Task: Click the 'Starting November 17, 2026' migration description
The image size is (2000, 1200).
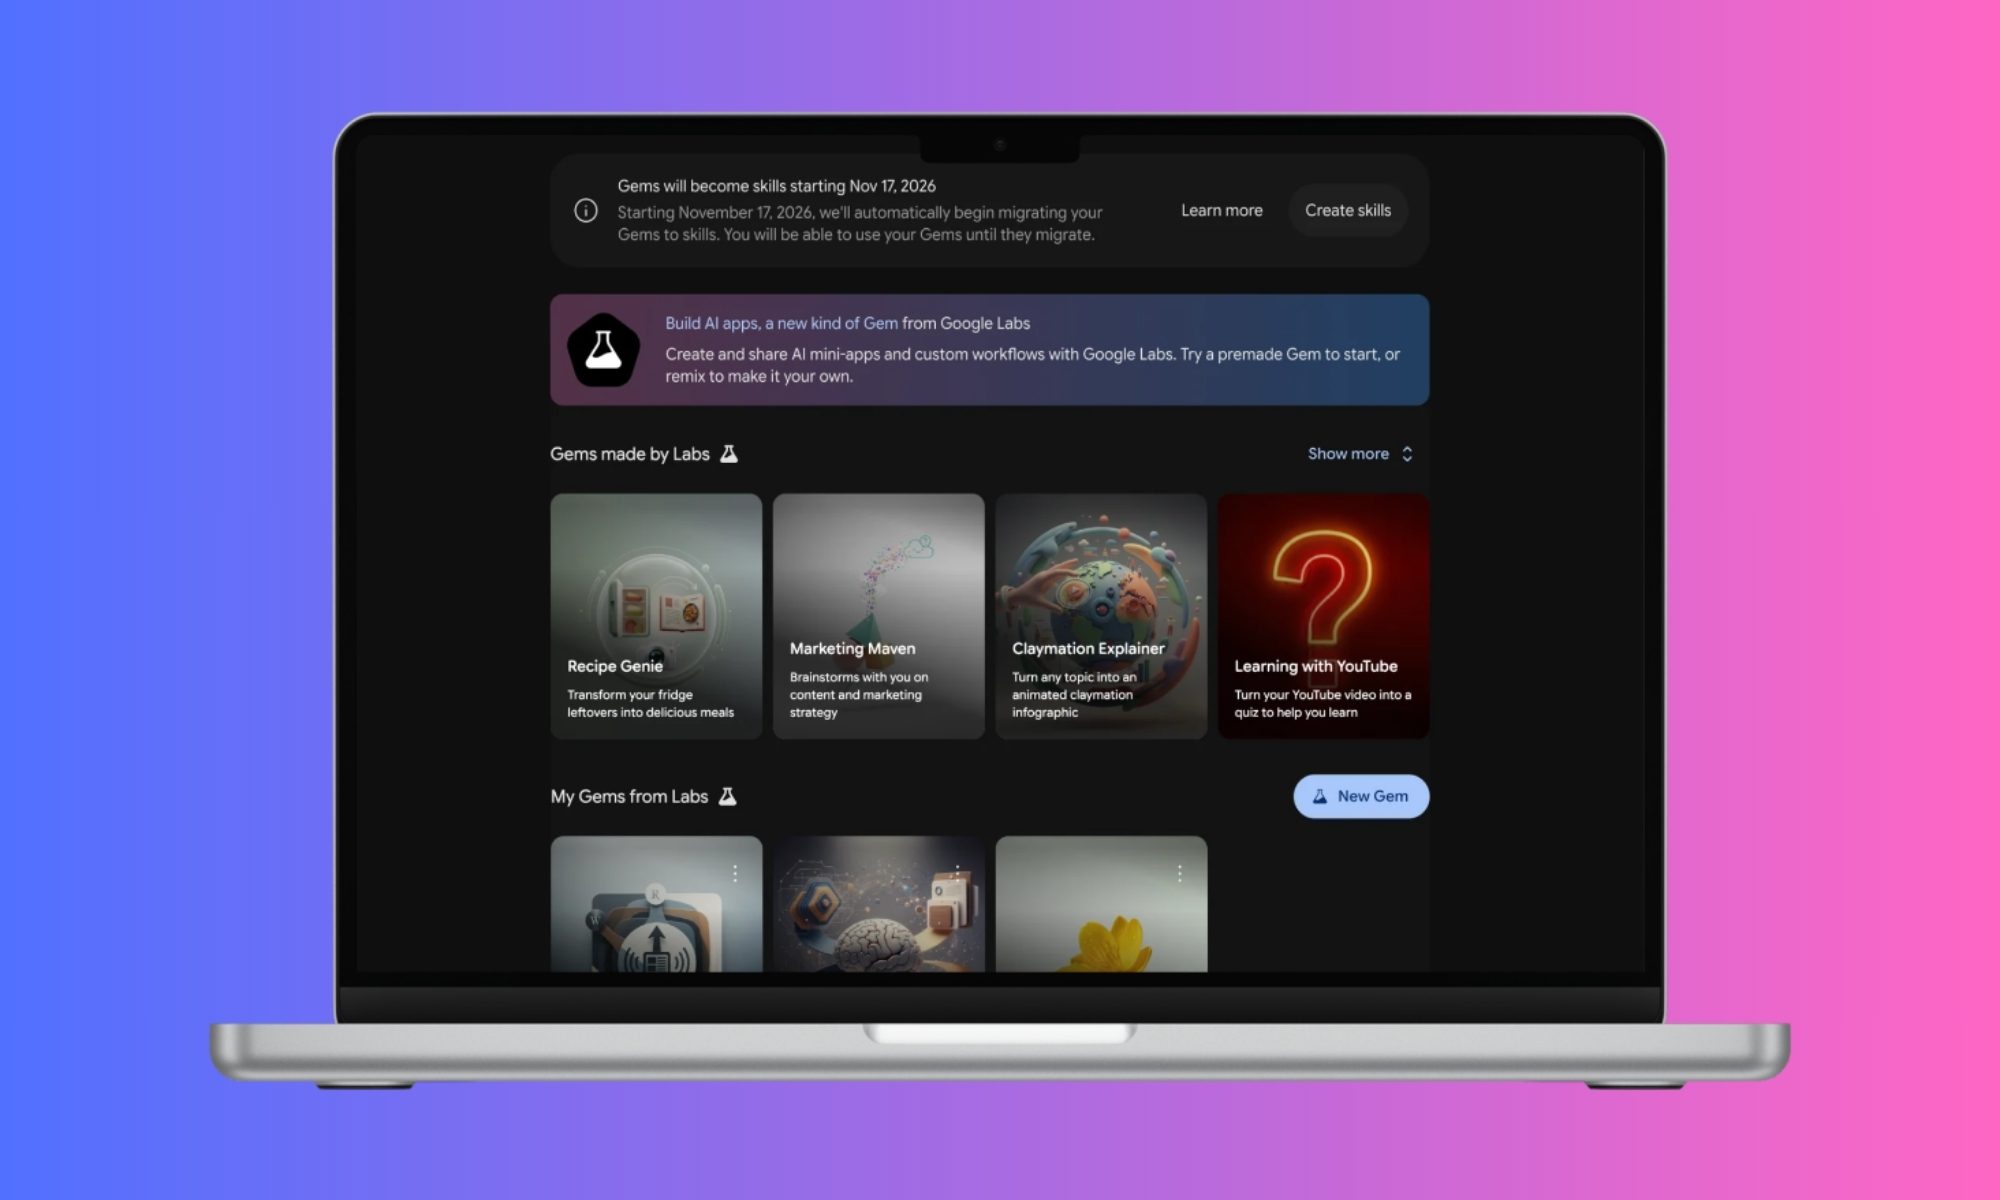Action: (859, 223)
